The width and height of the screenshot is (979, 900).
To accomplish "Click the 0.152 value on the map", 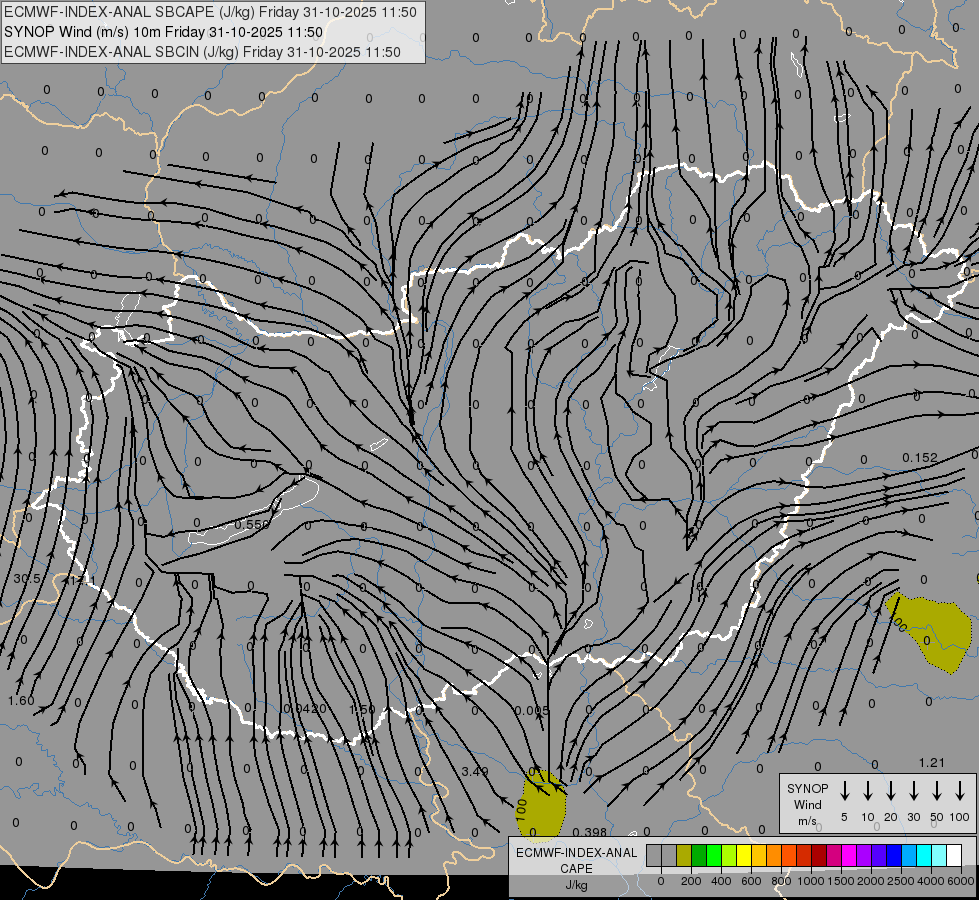I will (920, 458).
